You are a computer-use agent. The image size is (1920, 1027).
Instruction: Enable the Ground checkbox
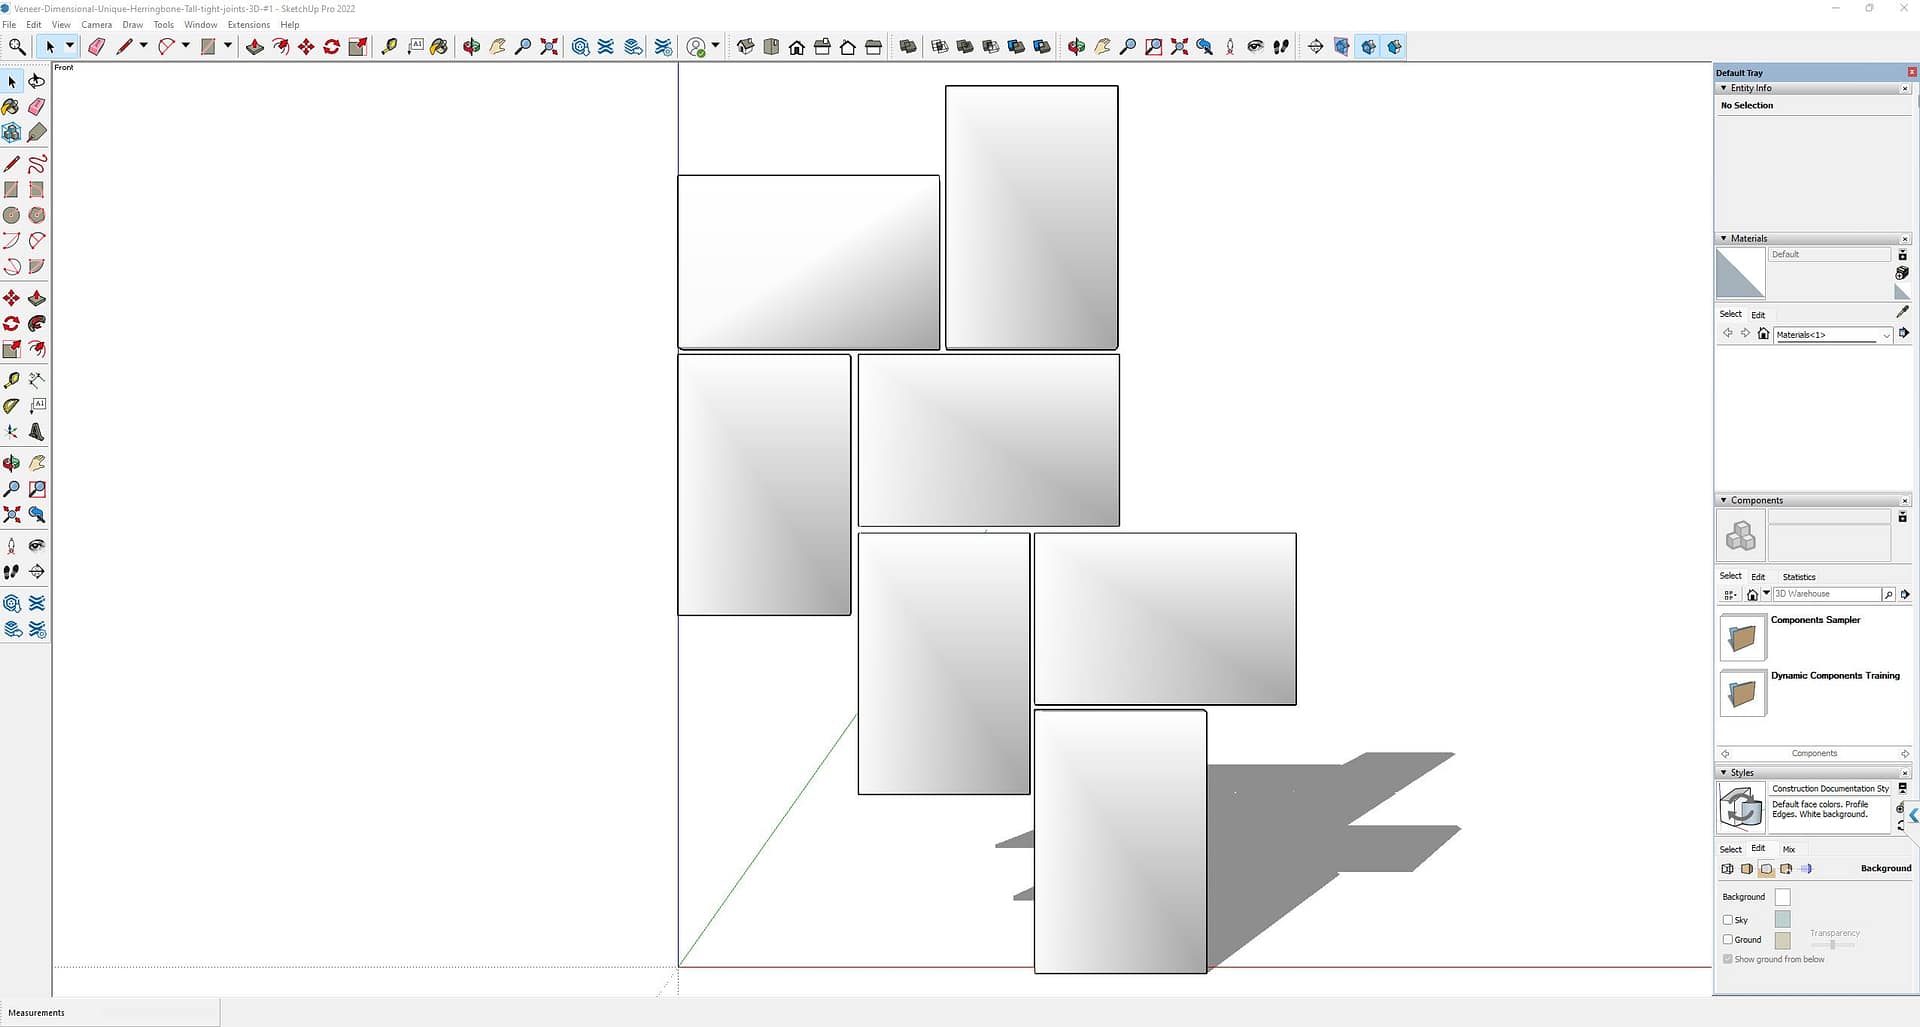1728,940
